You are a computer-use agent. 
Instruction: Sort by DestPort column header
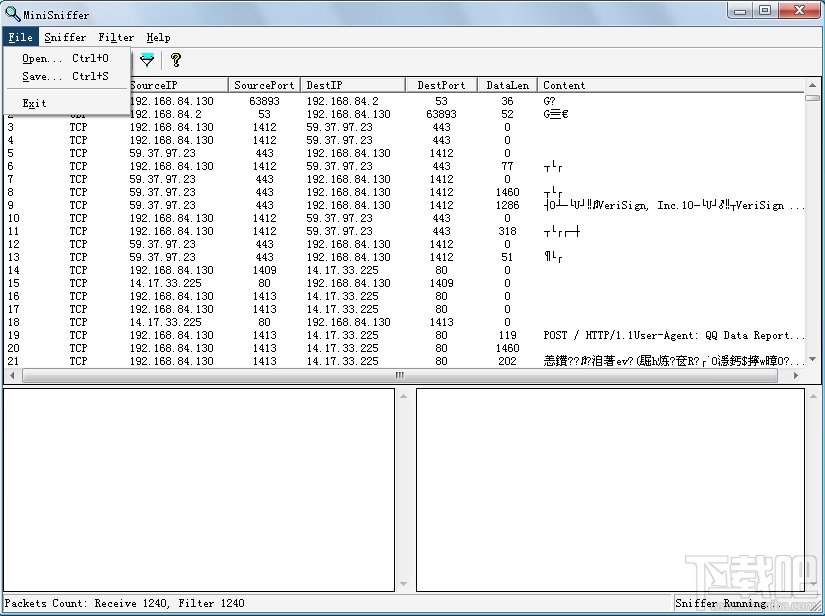pyautogui.click(x=441, y=85)
